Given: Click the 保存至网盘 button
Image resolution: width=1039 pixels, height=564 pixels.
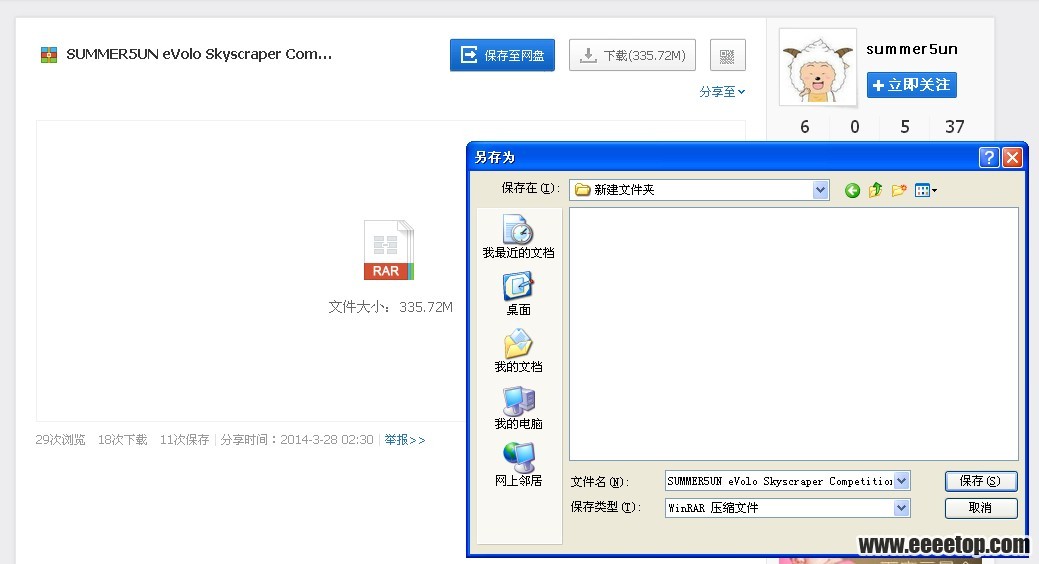Looking at the screenshot, I should click(502, 55).
